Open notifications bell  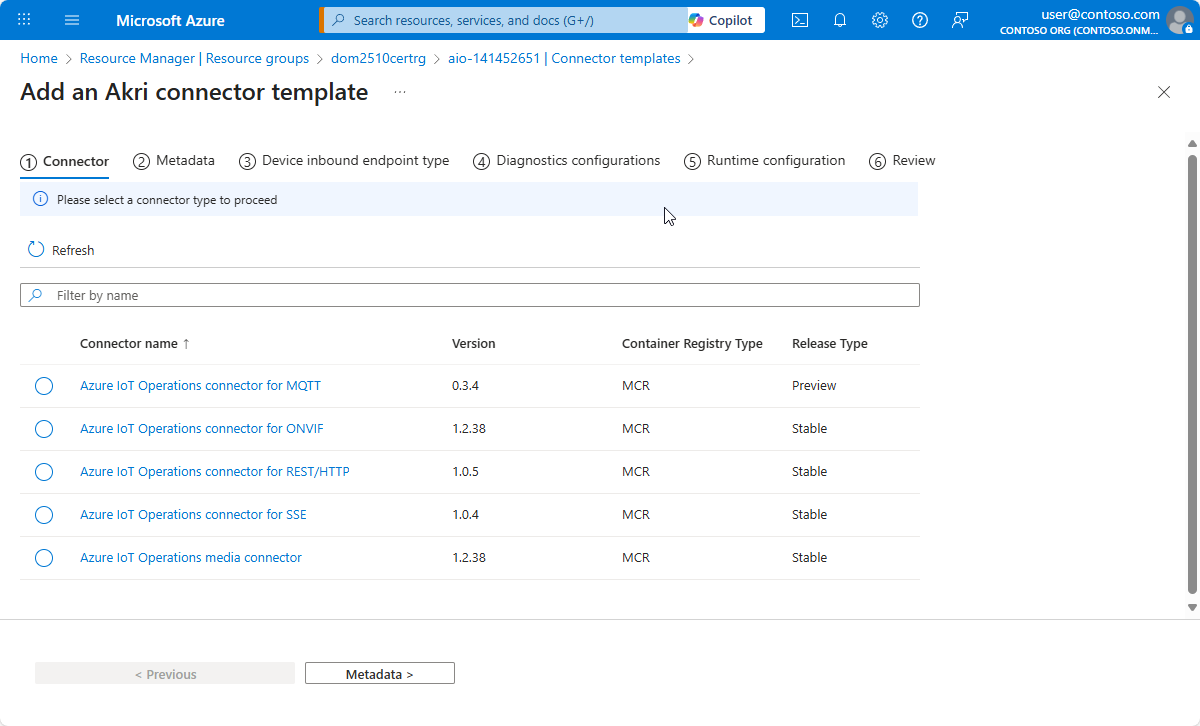839,20
